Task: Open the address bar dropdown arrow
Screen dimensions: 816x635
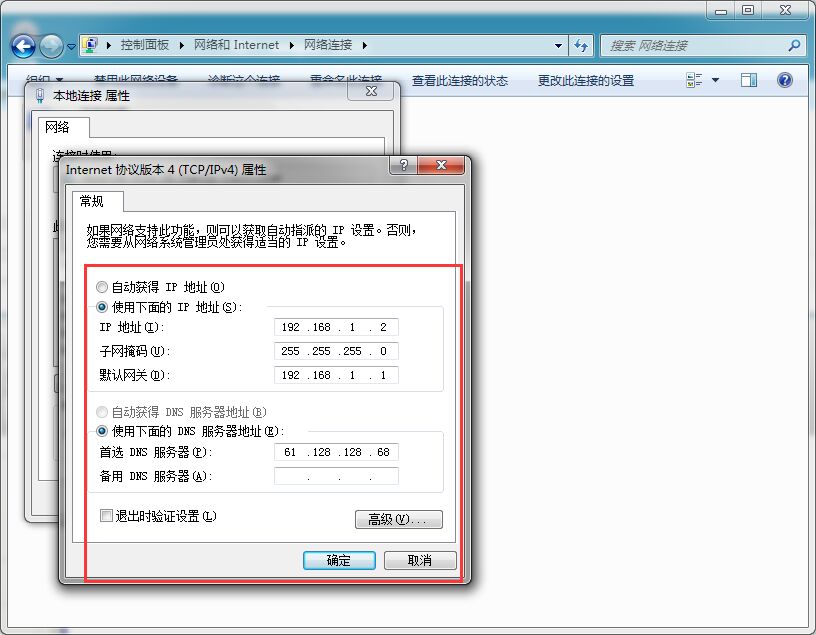Action: click(560, 45)
